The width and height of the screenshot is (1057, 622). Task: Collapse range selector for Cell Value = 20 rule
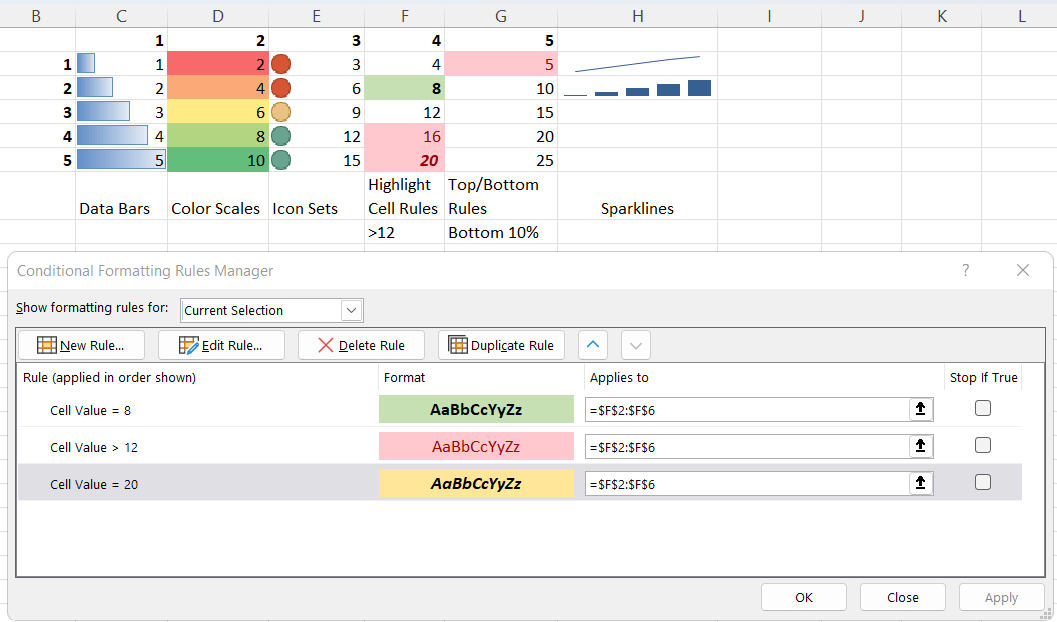921,483
